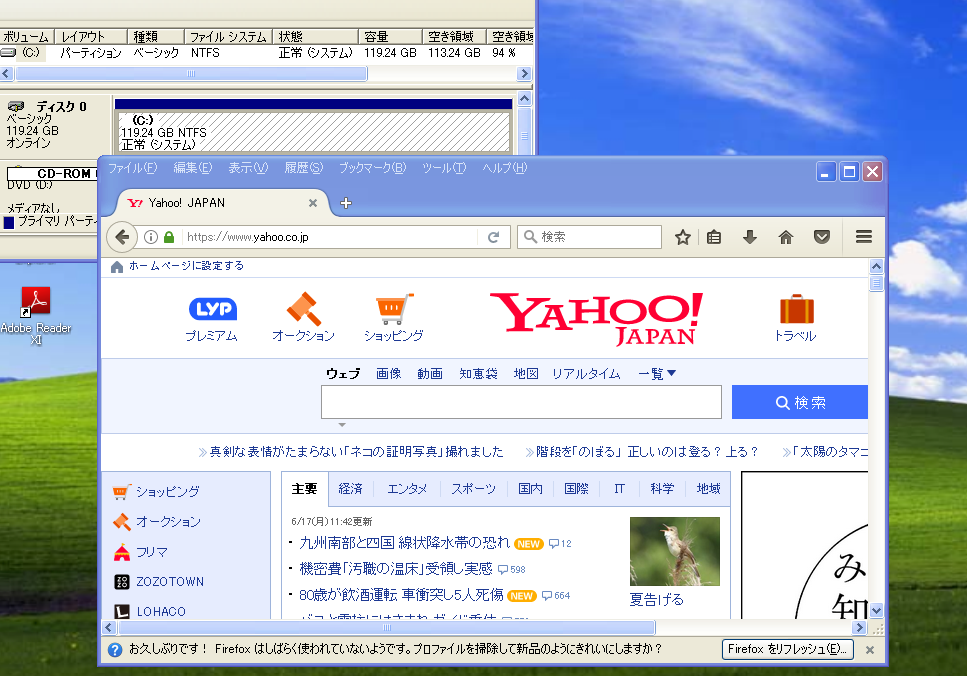This screenshot has height=676, width=967.
Task: Click the question mark icon in notification bar
Action: point(115,649)
